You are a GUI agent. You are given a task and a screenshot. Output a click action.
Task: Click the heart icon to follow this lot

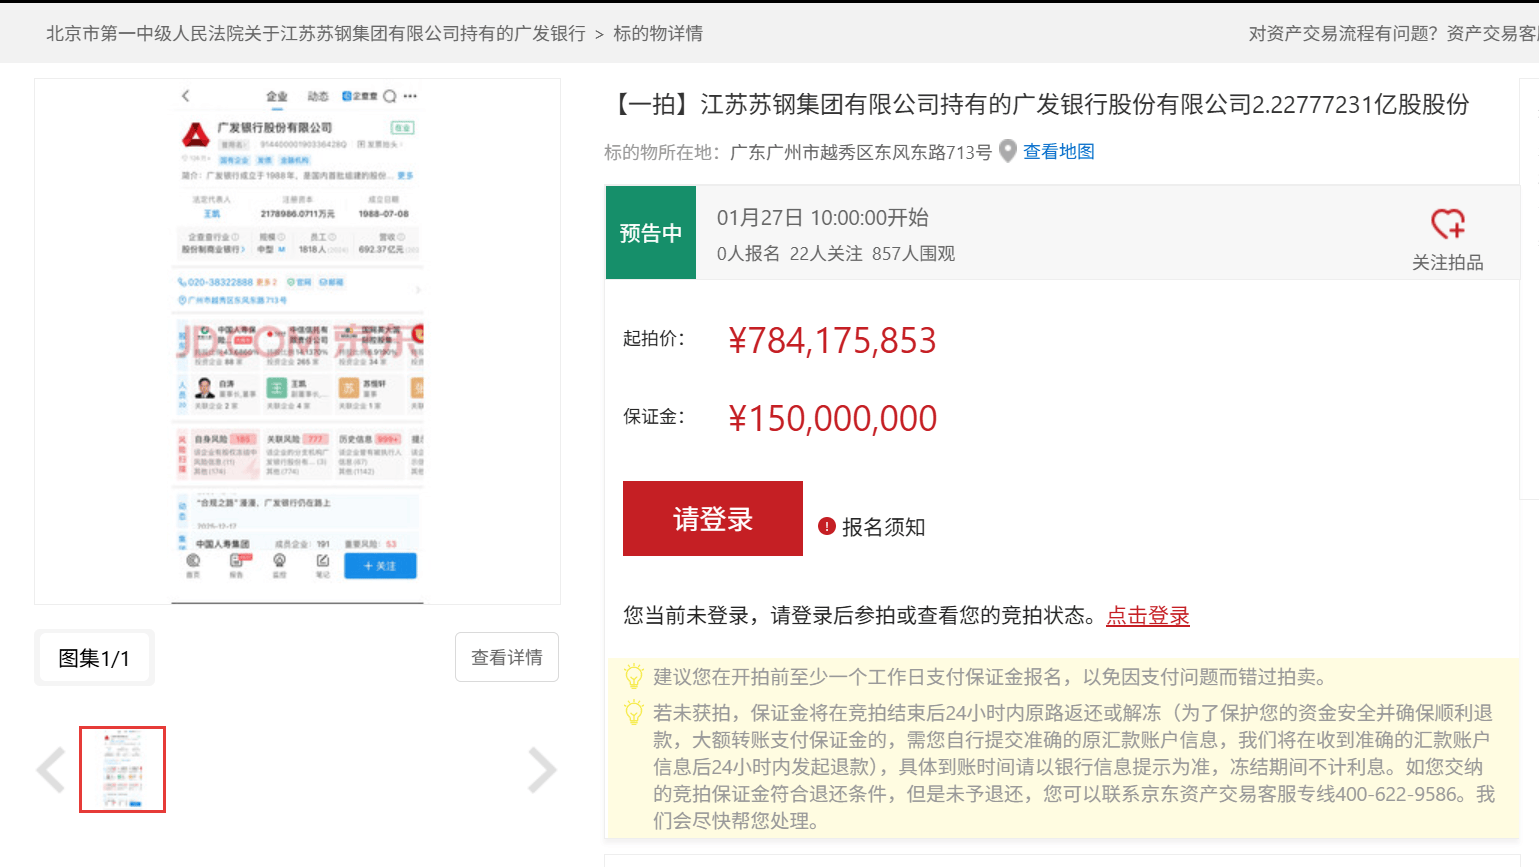[1447, 223]
